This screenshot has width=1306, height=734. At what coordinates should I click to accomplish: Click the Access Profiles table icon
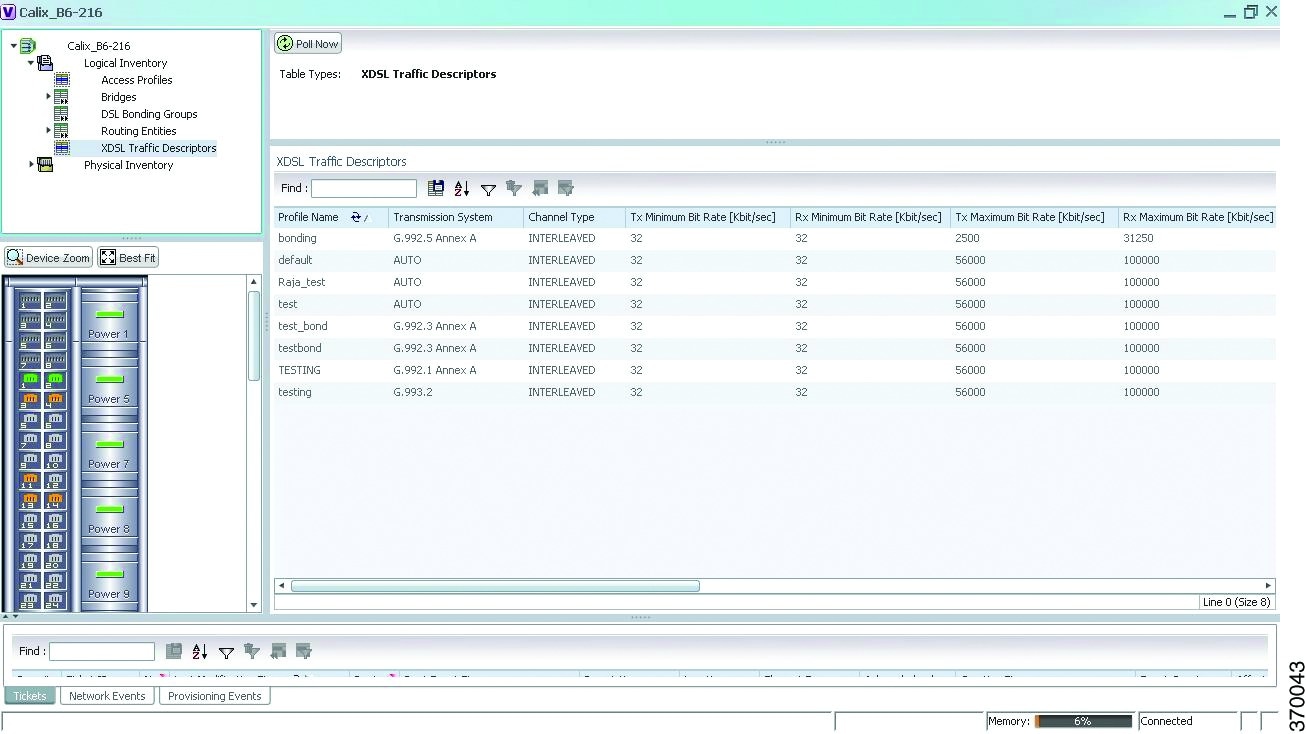62,80
